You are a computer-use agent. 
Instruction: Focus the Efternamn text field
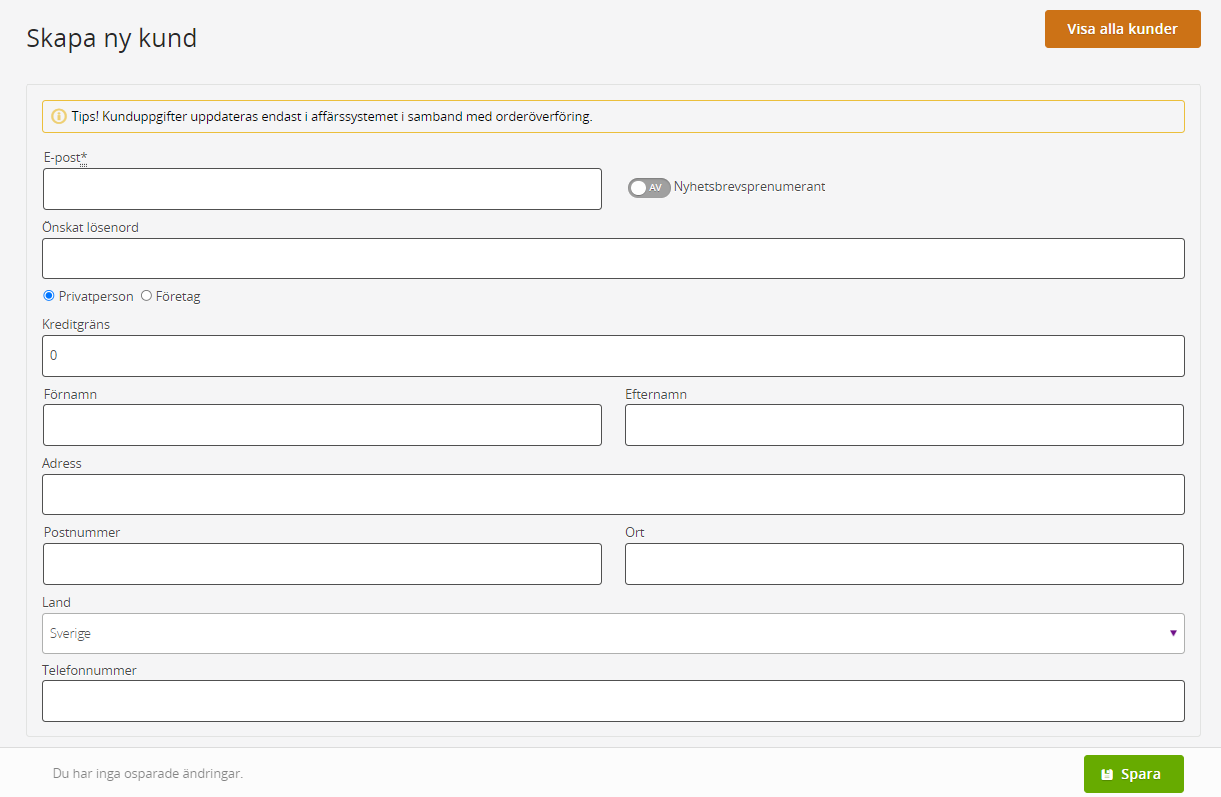(x=904, y=425)
